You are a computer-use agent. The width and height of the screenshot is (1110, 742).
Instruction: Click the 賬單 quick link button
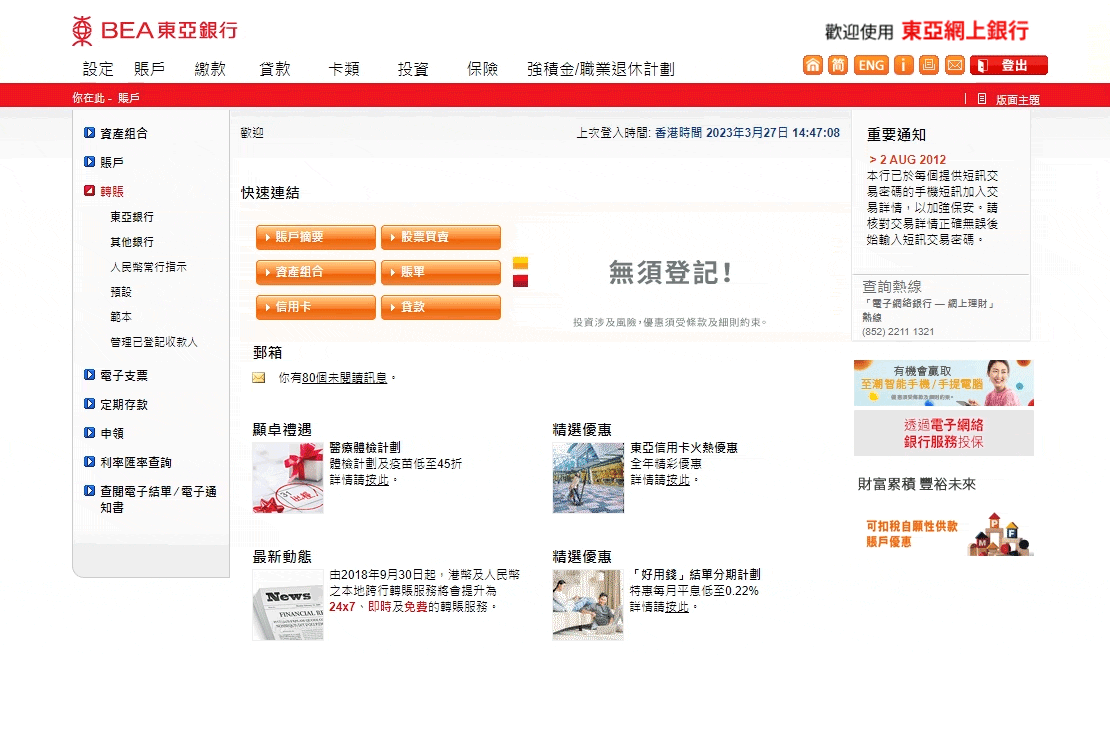441,272
